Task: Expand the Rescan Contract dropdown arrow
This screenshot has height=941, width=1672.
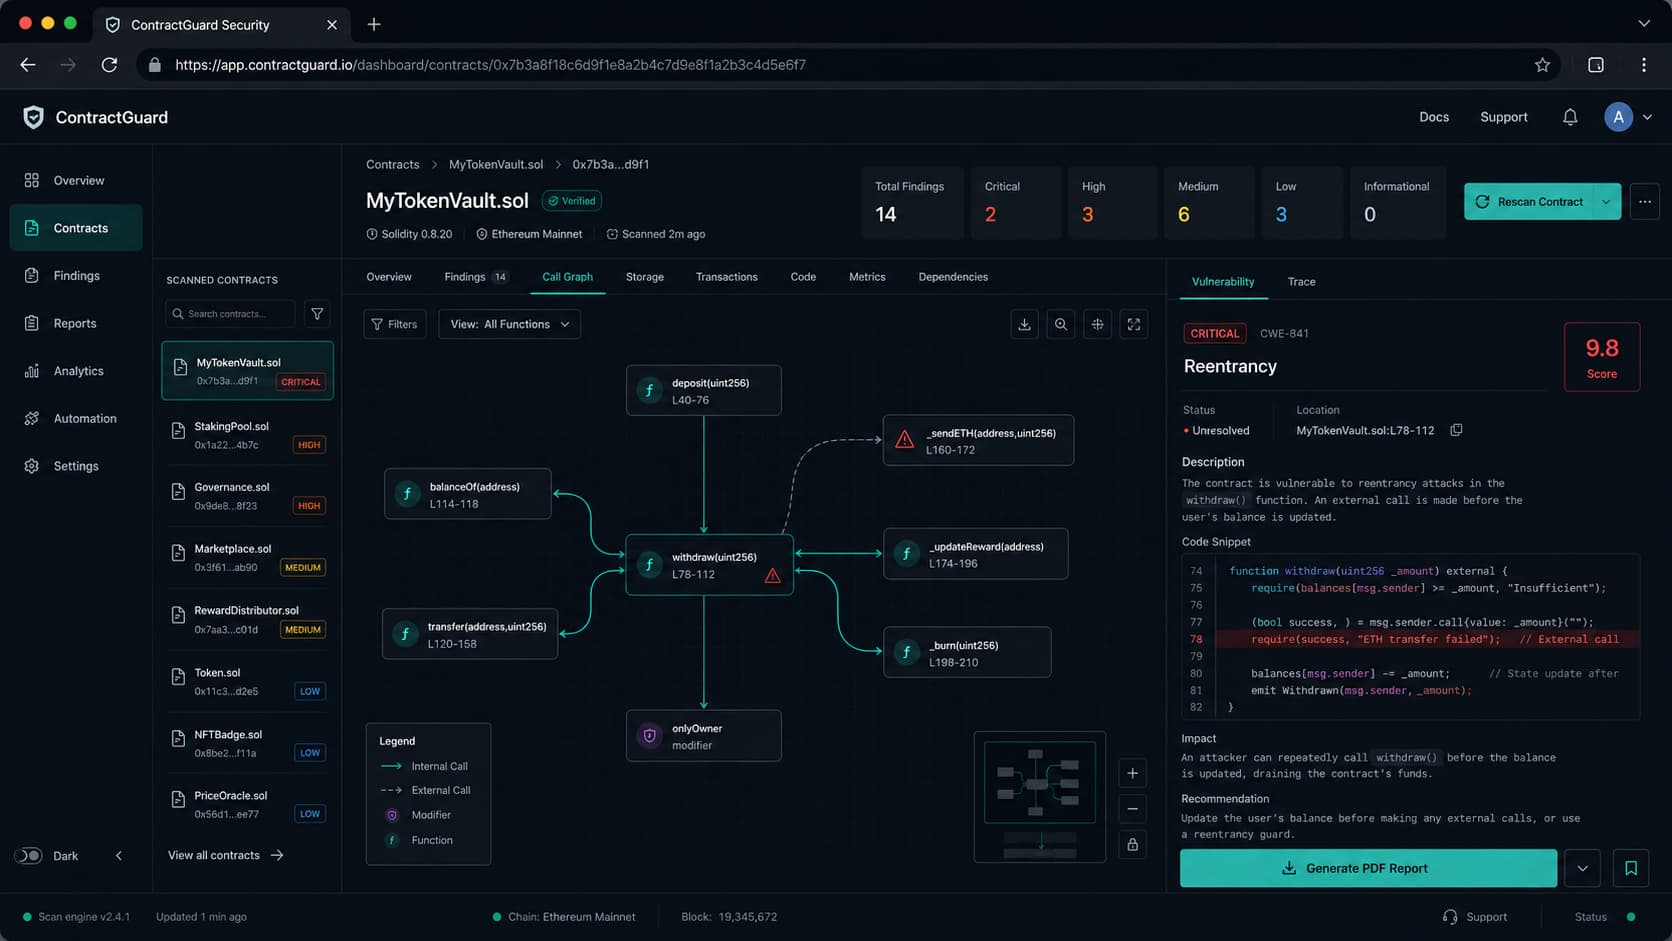Action: point(1606,202)
